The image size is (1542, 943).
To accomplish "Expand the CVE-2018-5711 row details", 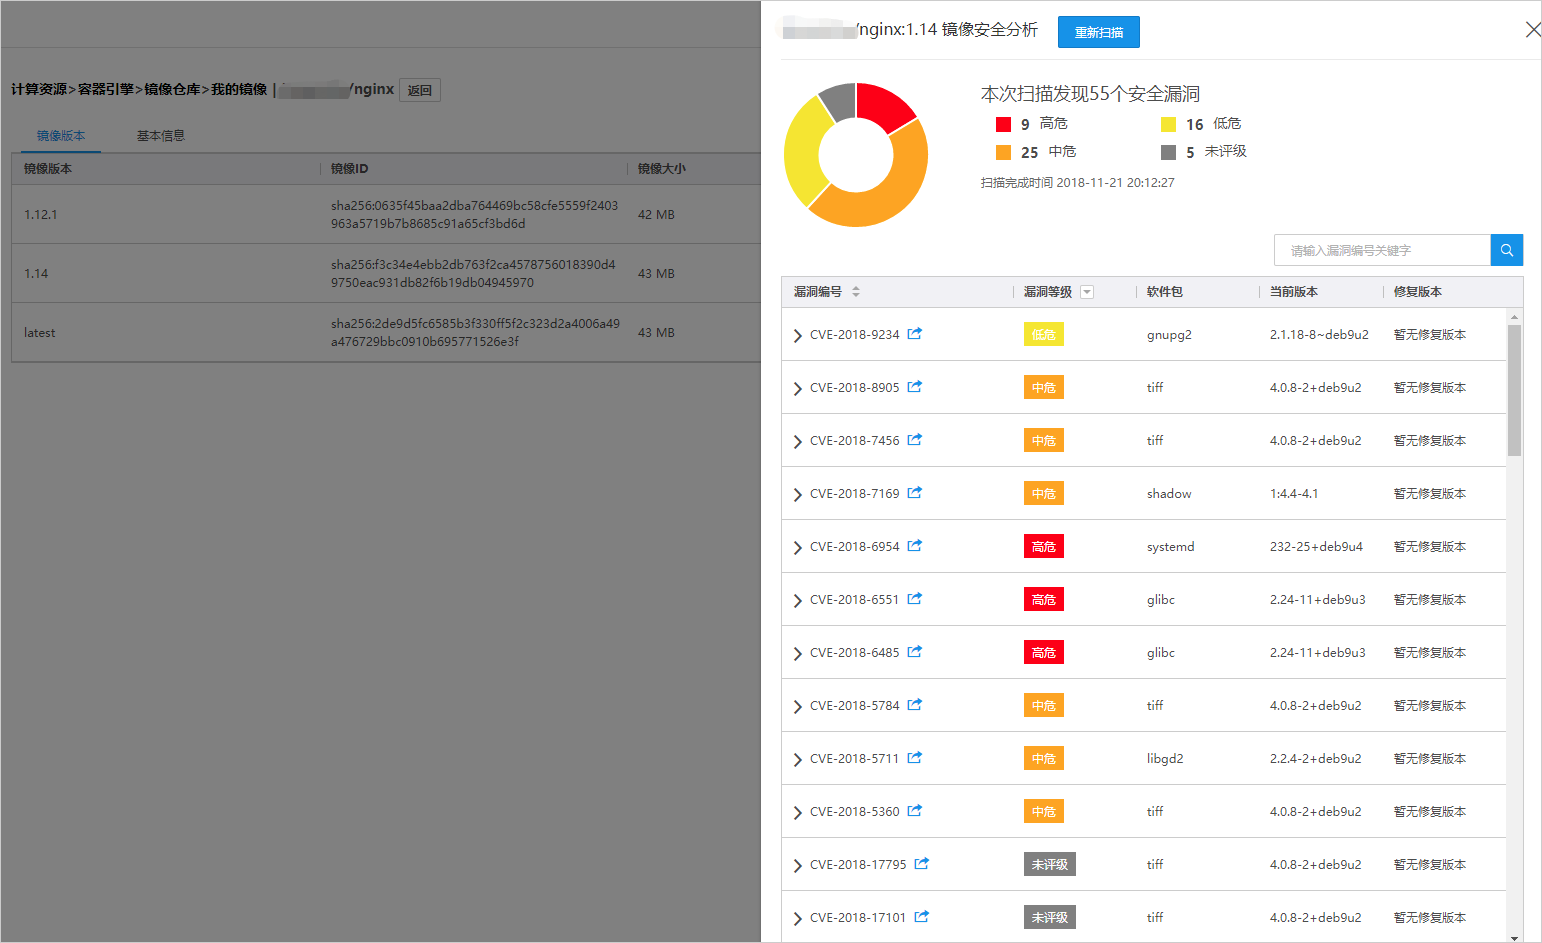I will pos(797,759).
